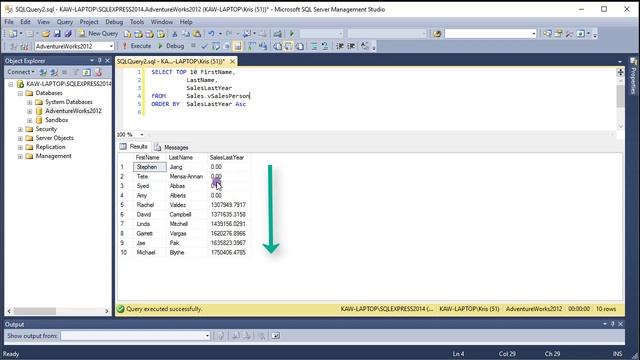Click the Execute query button

137,46
